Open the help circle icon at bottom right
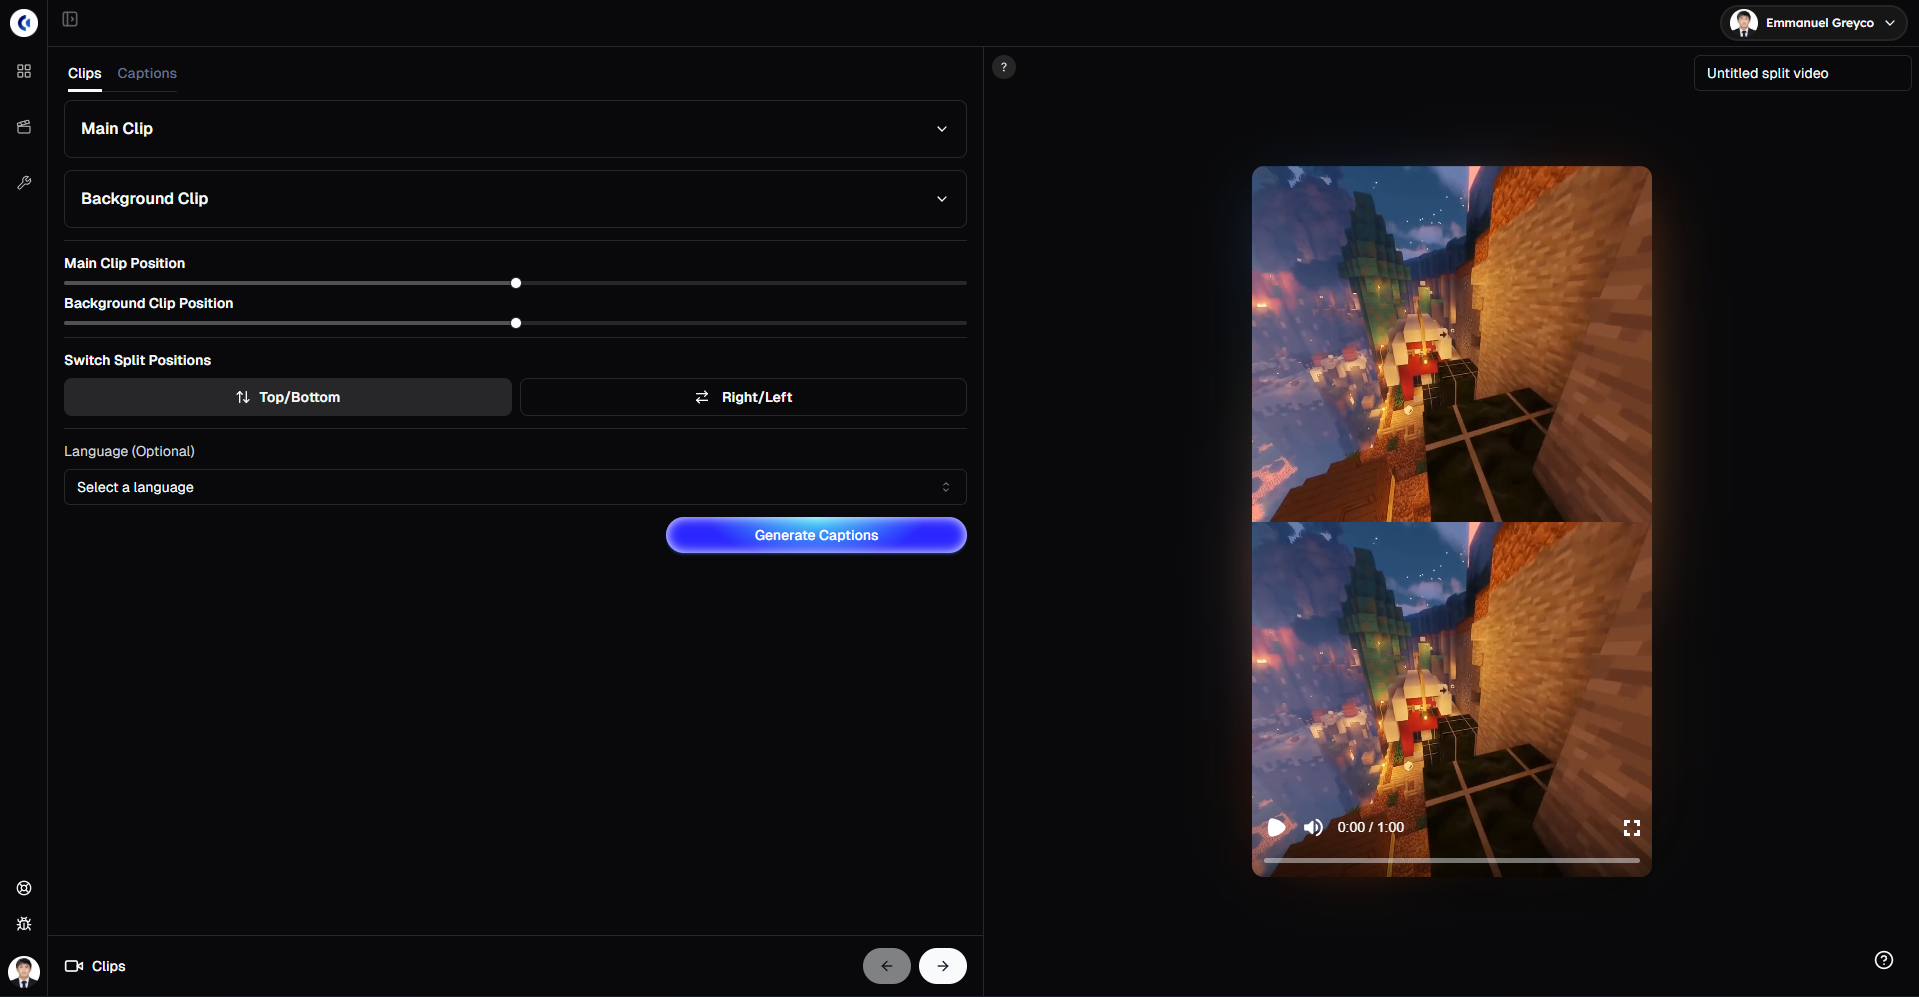 (x=1884, y=960)
